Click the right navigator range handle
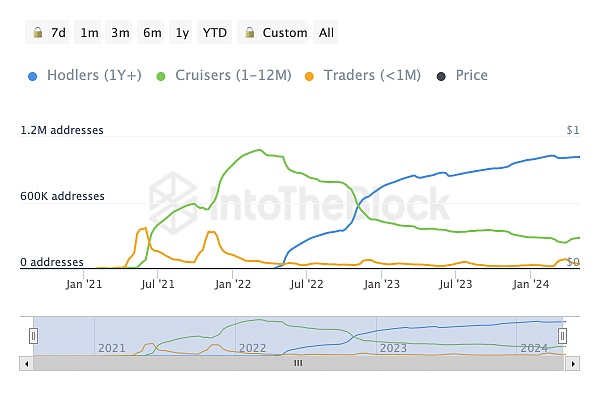Screen dimensions: 600x400 click(x=563, y=336)
